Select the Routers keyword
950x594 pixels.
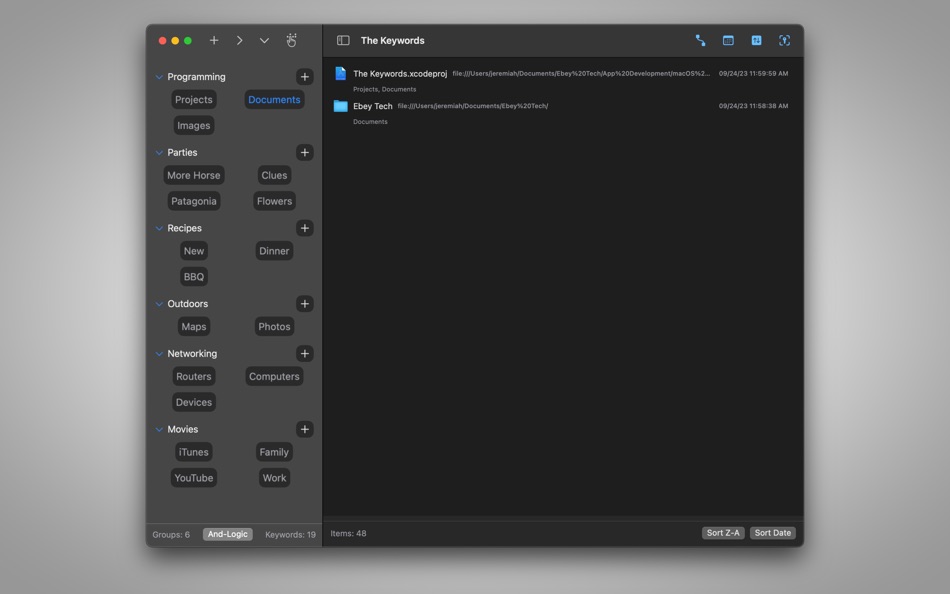click(x=194, y=376)
